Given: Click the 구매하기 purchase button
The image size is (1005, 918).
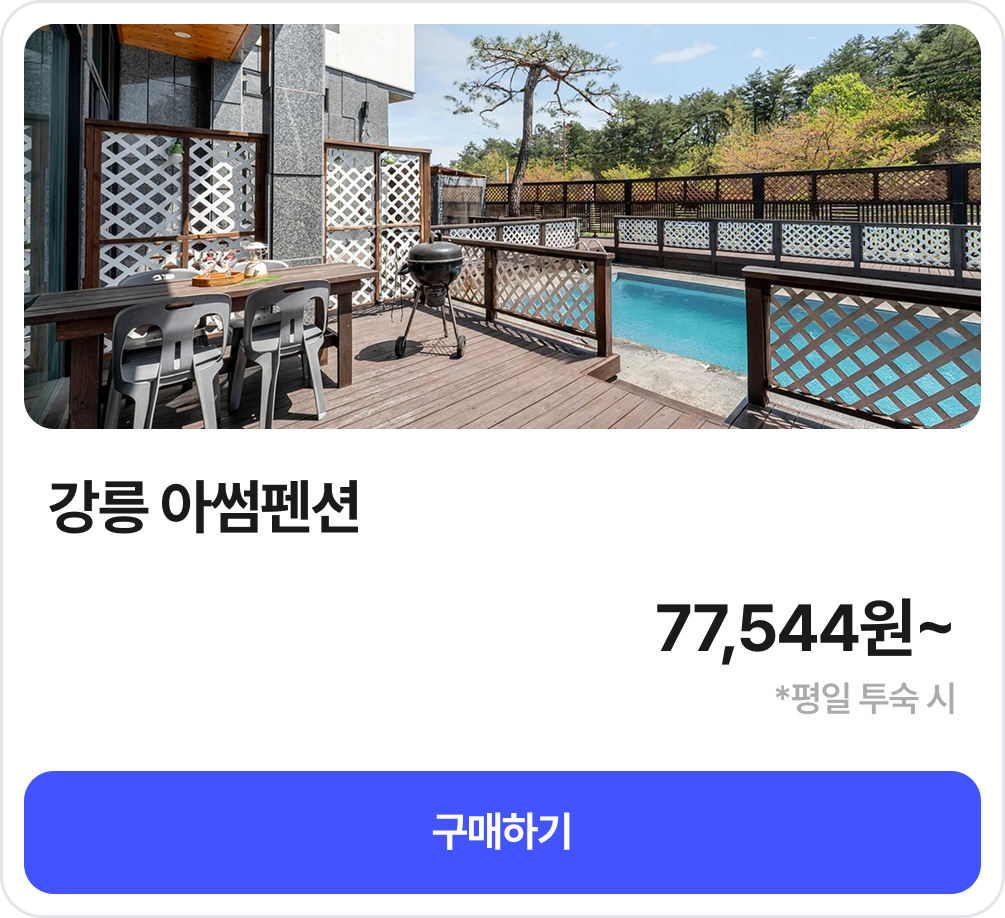Looking at the screenshot, I should point(502,832).
